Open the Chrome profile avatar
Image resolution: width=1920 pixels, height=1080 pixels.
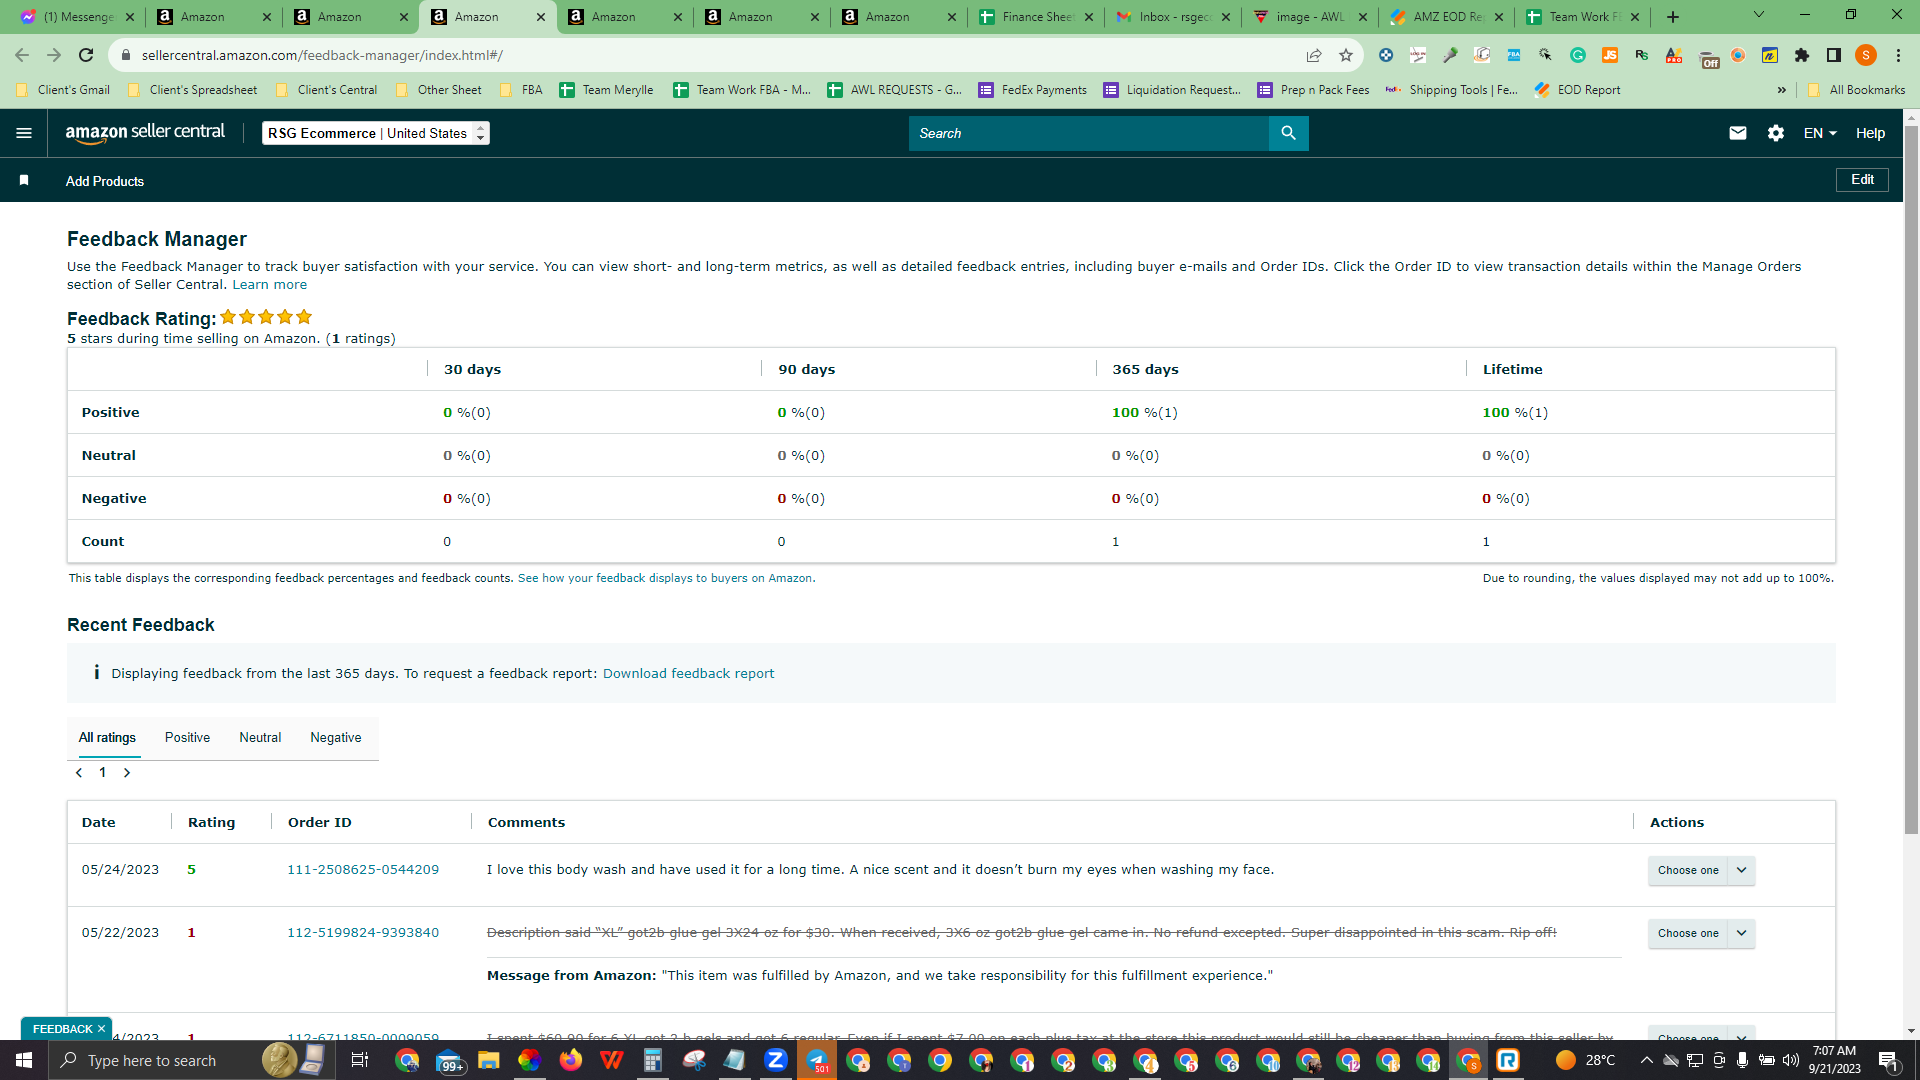coord(1866,55)
